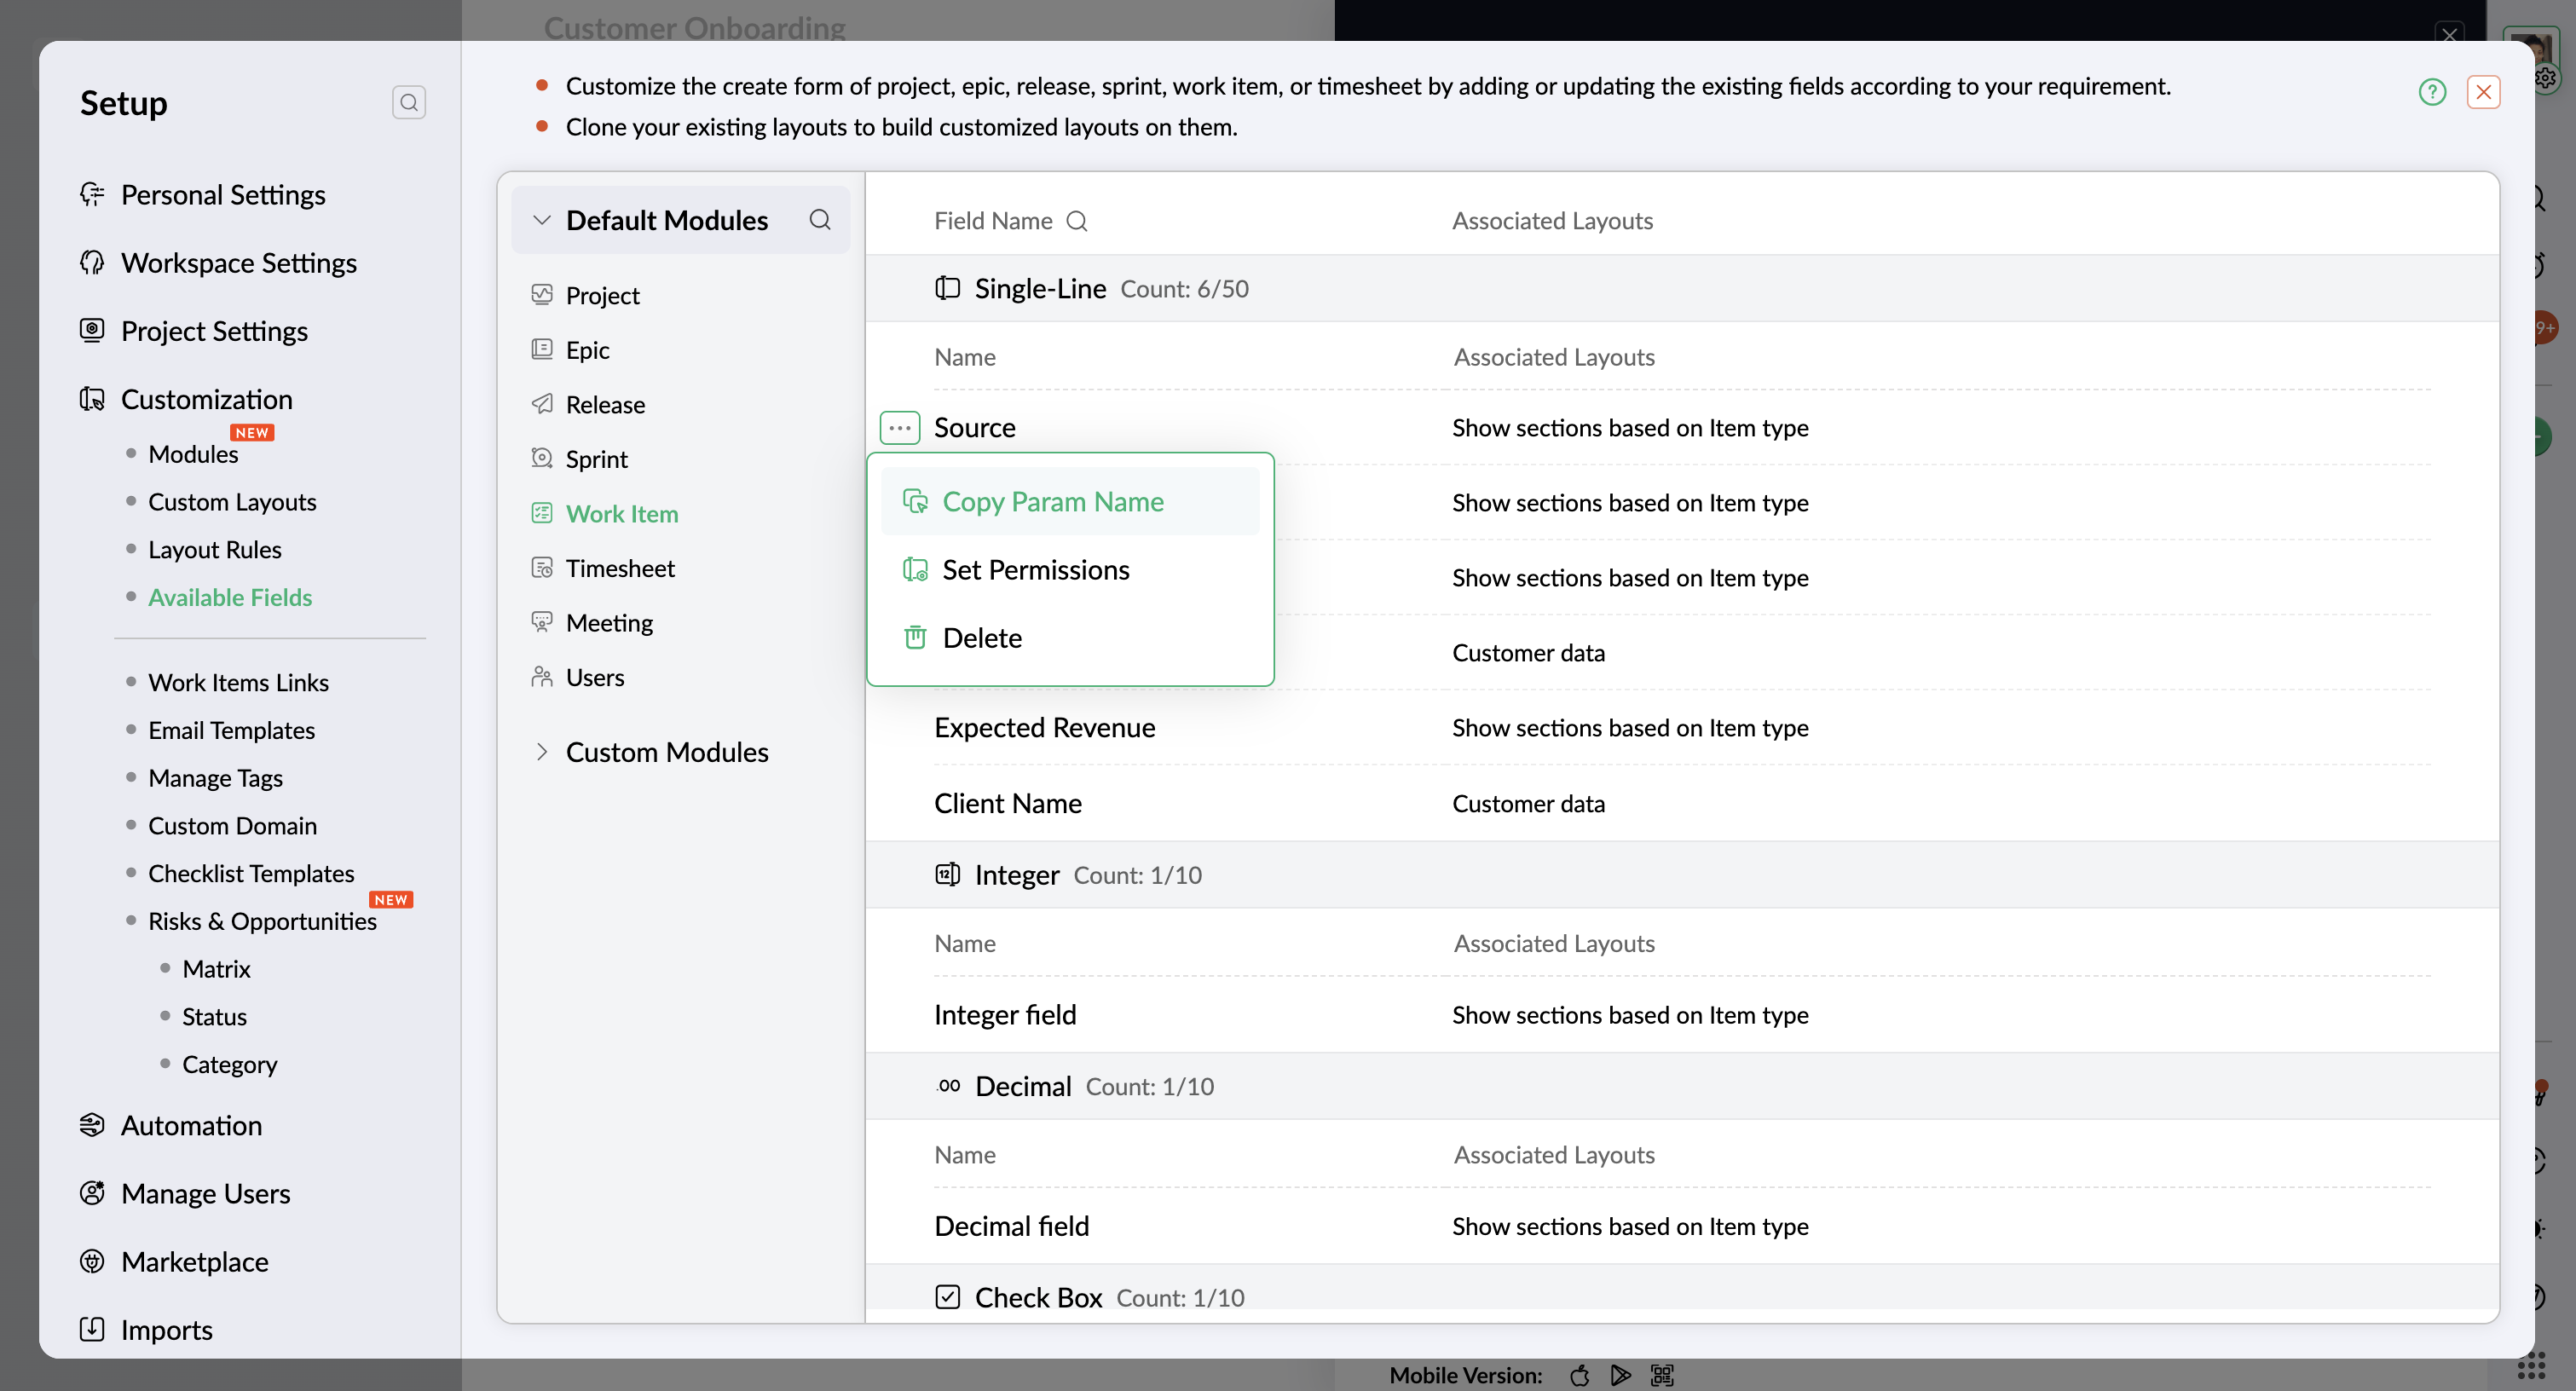The width and height of the screenshot is (2576, 1391).
Task: Expand the Custom Modules section
Action: (x=541, y=752)
